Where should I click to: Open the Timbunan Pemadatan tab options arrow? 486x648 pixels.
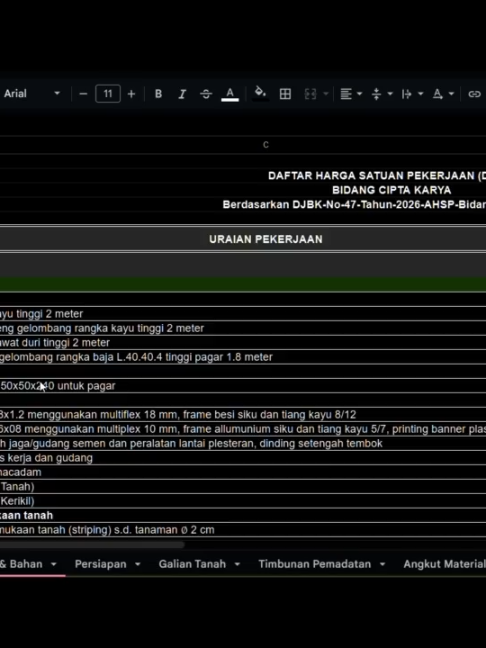tap(382, 565)
